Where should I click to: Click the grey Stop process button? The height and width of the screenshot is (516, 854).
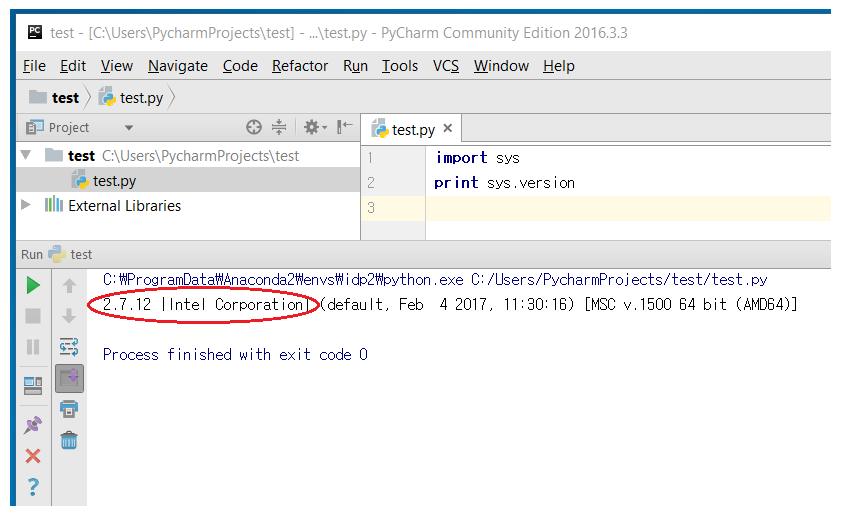click(33, 316)
